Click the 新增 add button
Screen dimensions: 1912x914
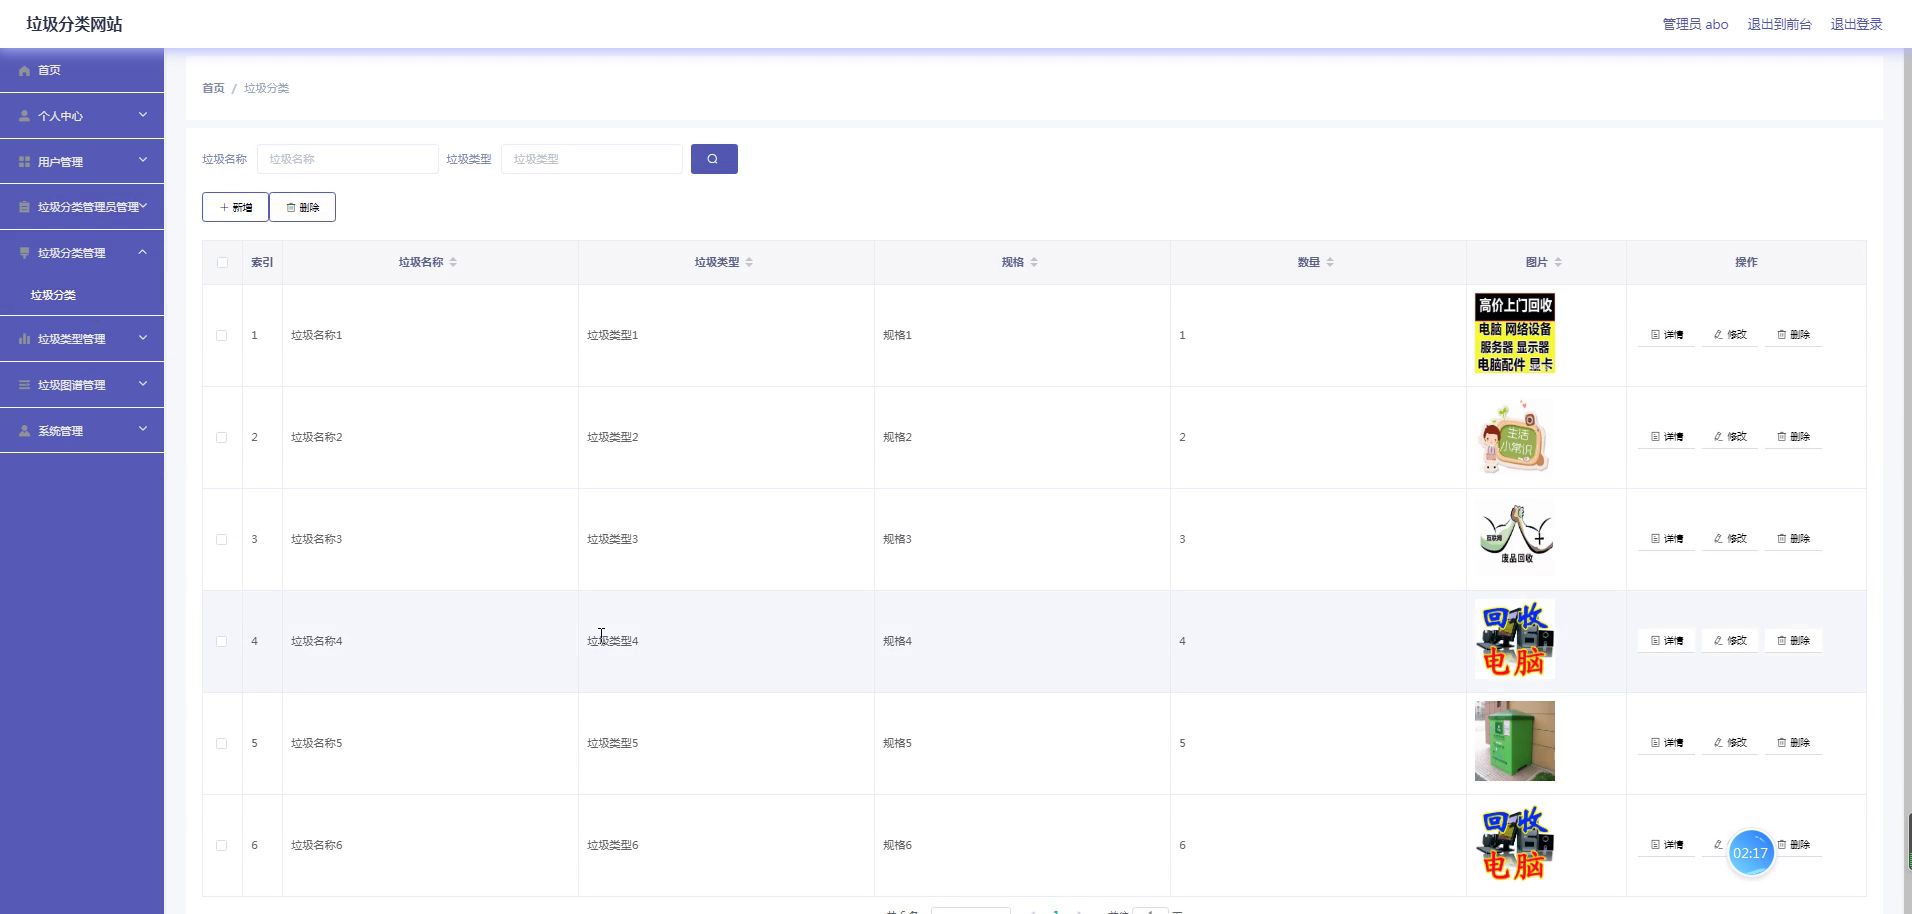point(235,207)
